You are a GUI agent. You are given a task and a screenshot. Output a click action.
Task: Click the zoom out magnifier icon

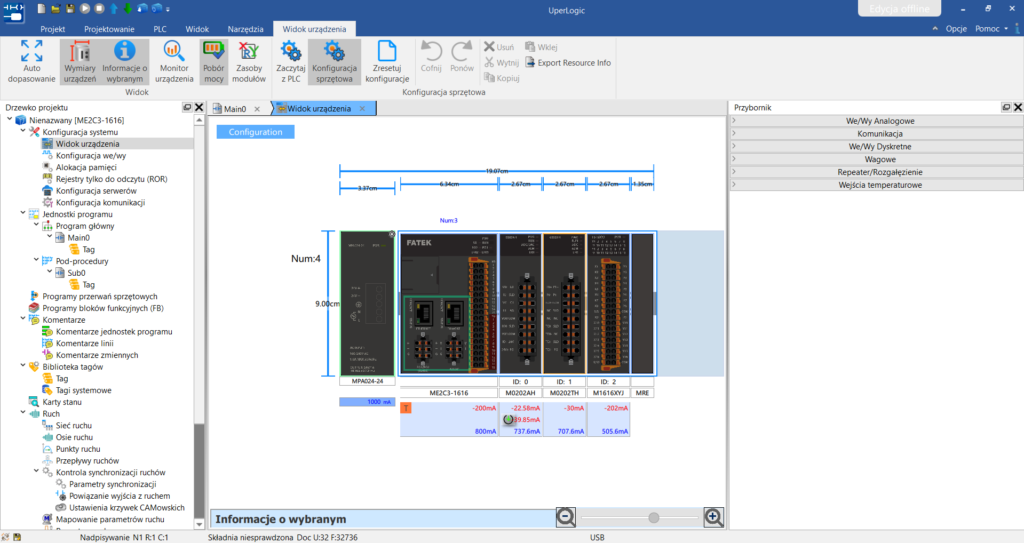(566, 518)
